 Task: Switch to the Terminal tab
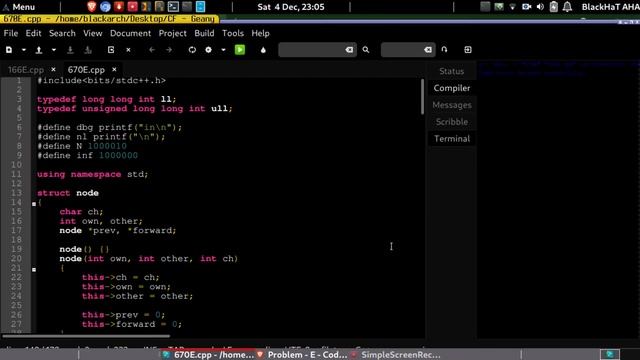(451, 139)
